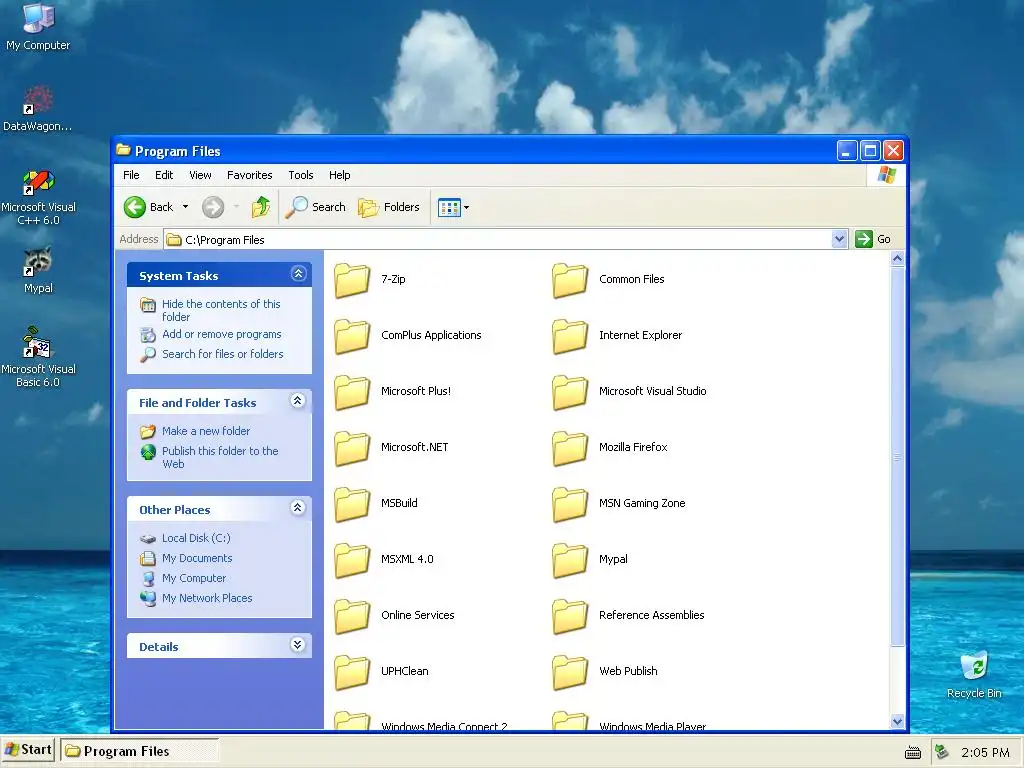Screen dimensions: 1024x768
Task: Go up one folder level icon
Action: (261, 207)
